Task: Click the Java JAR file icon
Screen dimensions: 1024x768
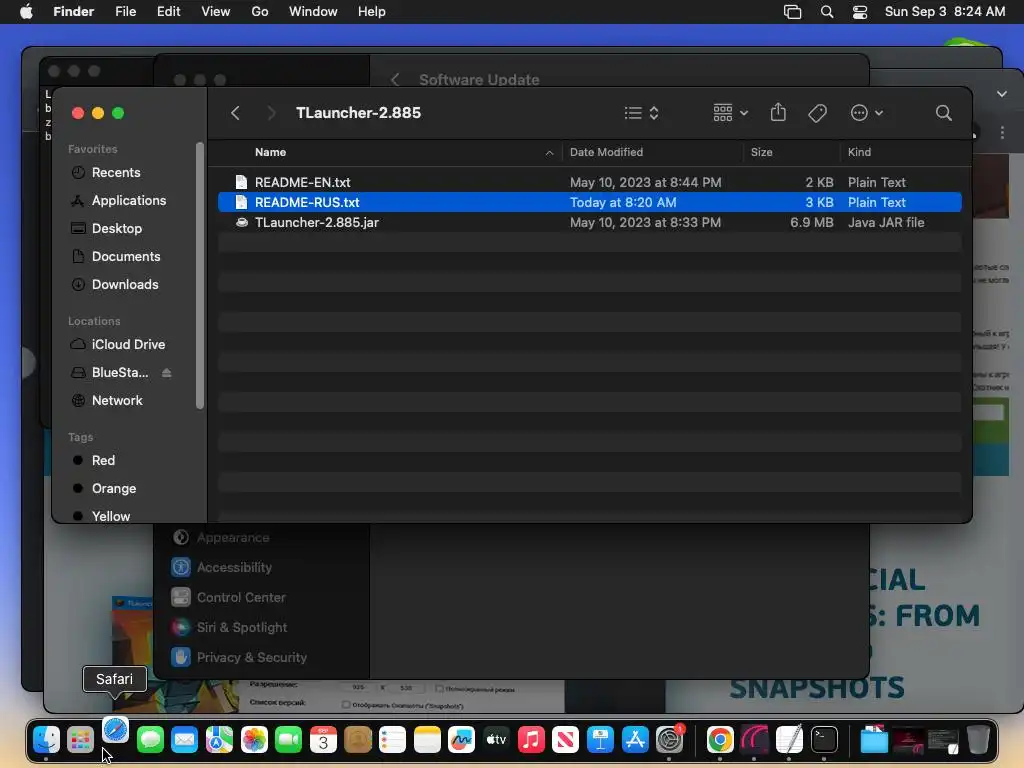Action: 242,222
